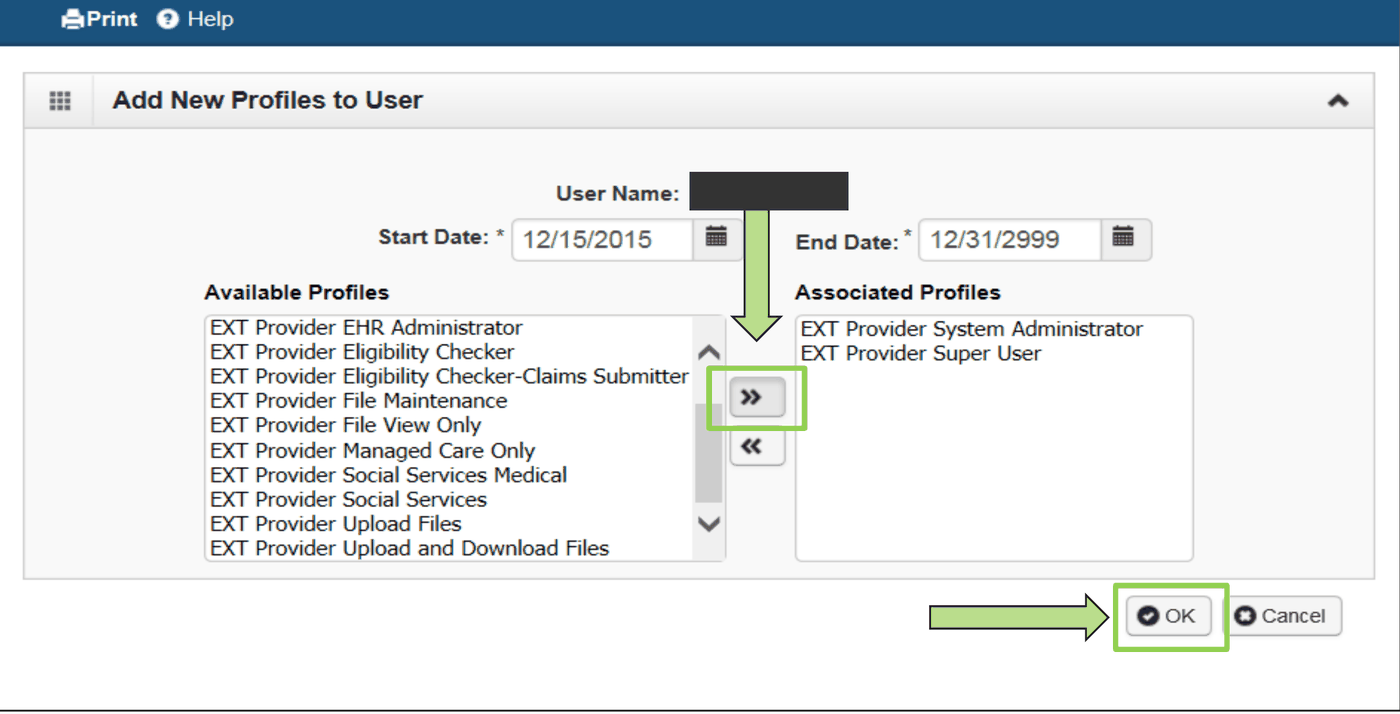This screenshot has height=714, width=1400.
Task: Select EXT Provider Social Services profile
Action: [x=348, y=499]
